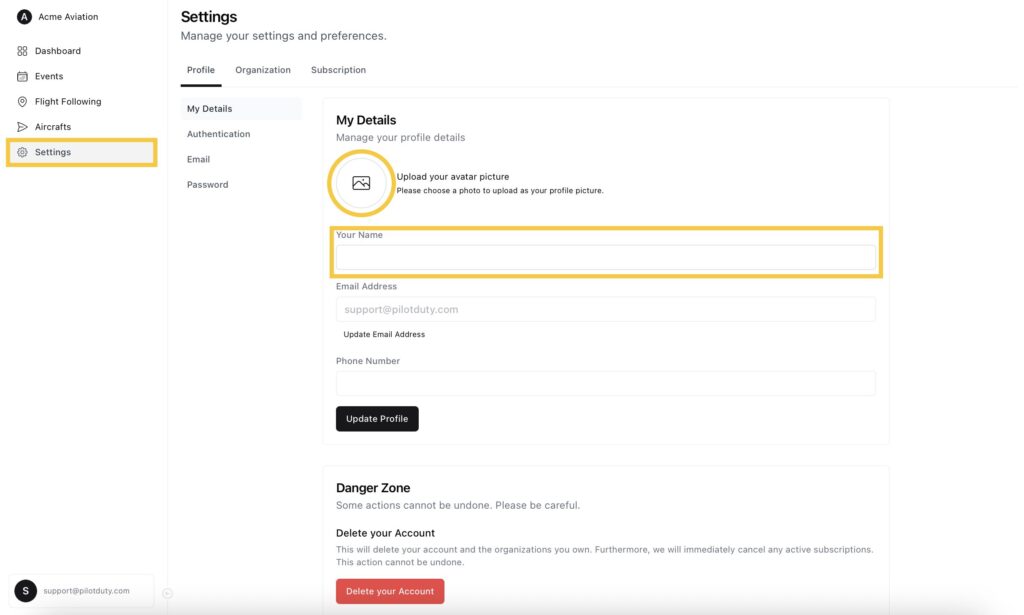Select the Dashboard grid icon
Viewport: 1024px width, 615px height.
click(22, 50)
